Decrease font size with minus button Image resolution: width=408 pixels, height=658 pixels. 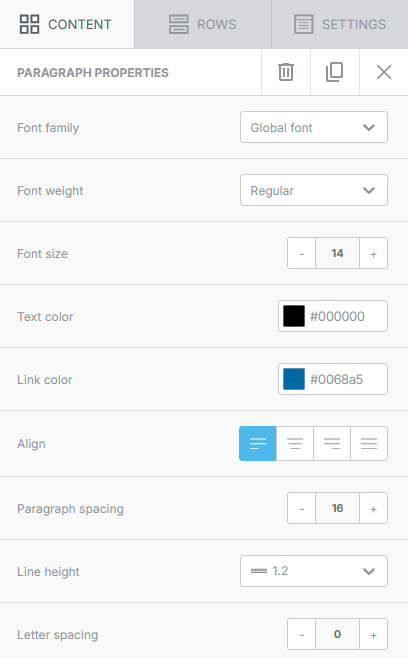tap(301, 253)
